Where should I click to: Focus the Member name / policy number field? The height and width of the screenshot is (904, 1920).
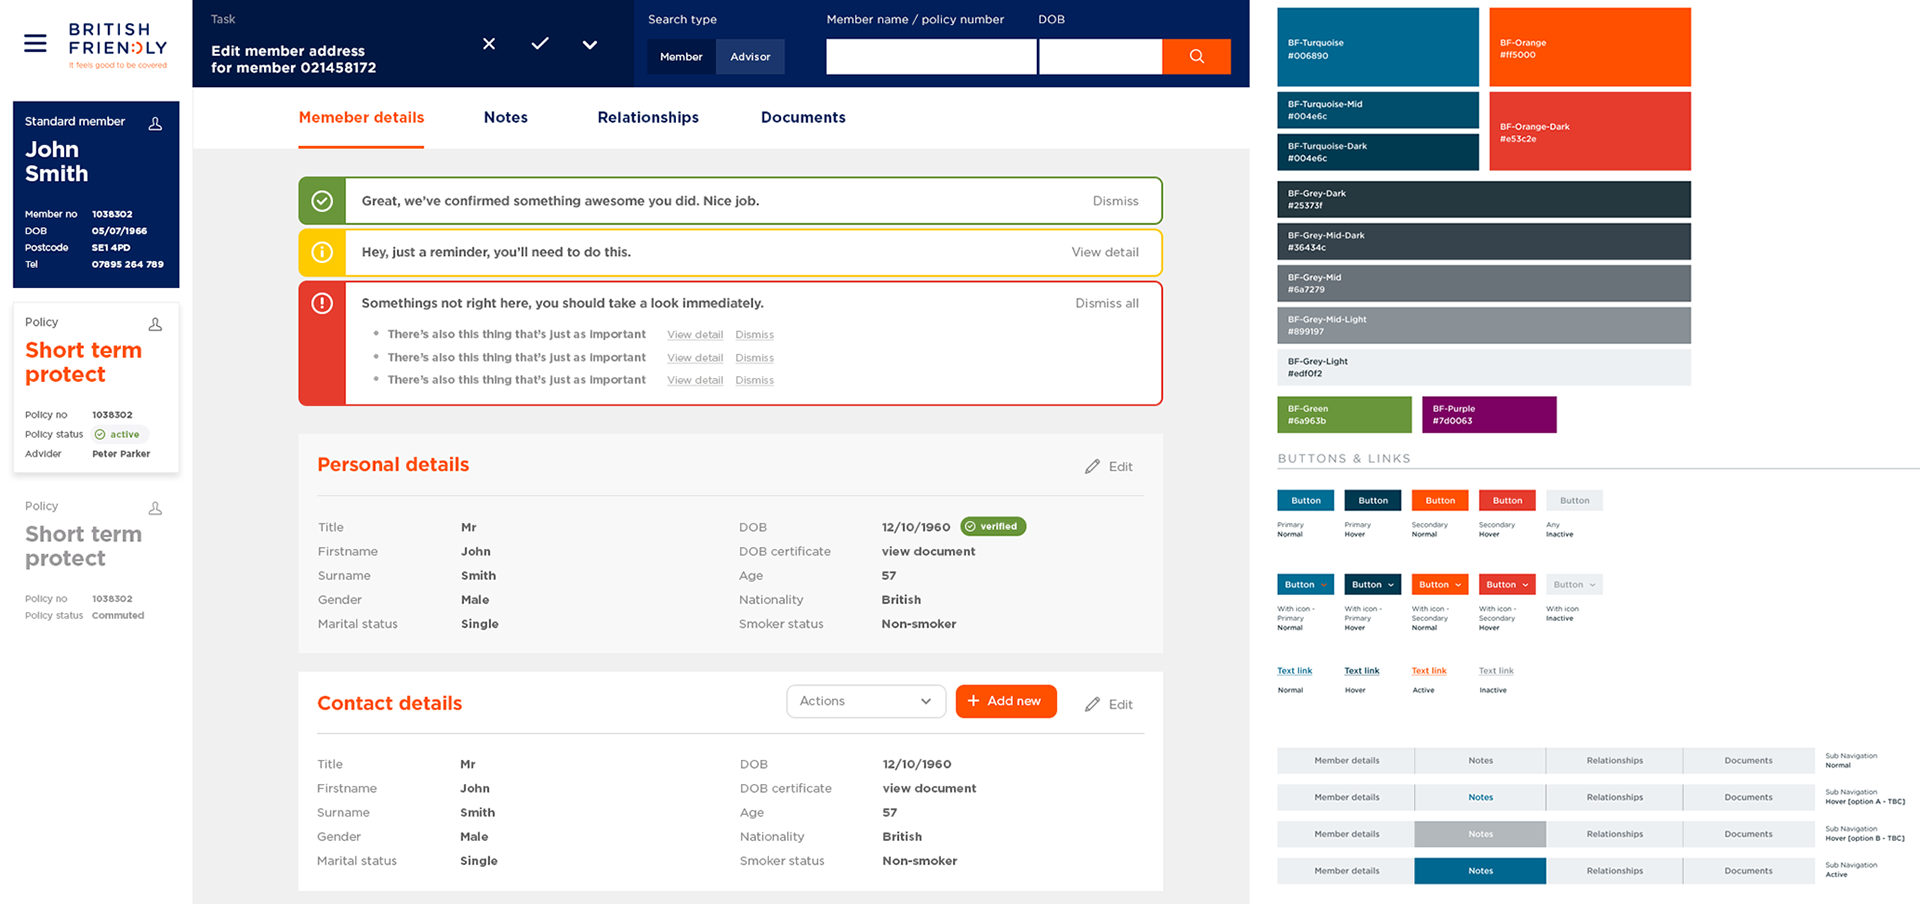point(931,56)
